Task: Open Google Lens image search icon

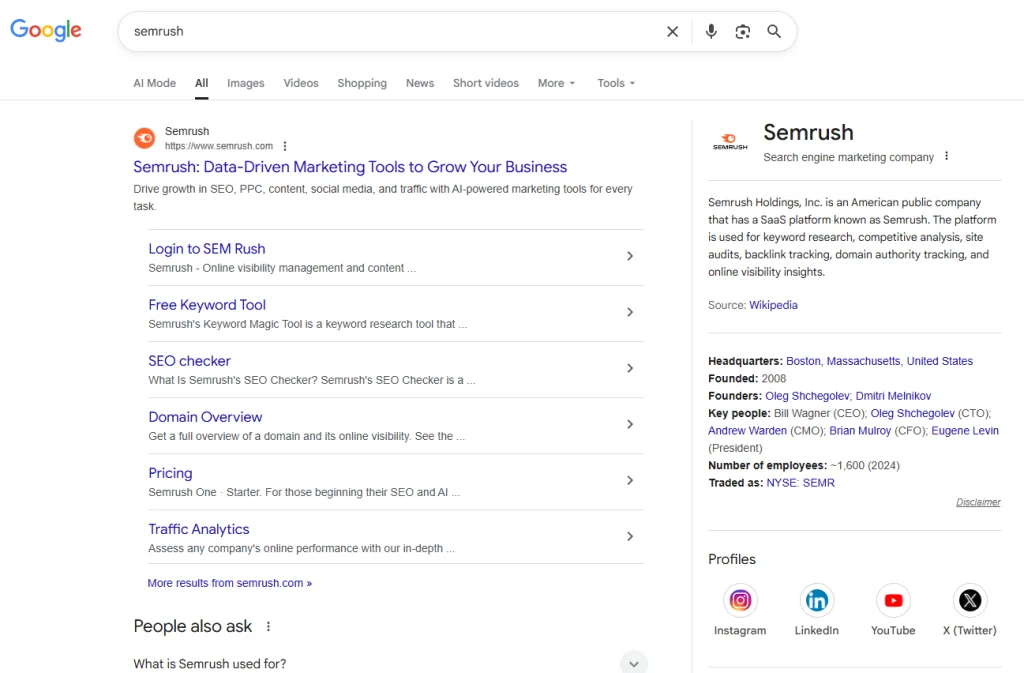Action: 742,32
